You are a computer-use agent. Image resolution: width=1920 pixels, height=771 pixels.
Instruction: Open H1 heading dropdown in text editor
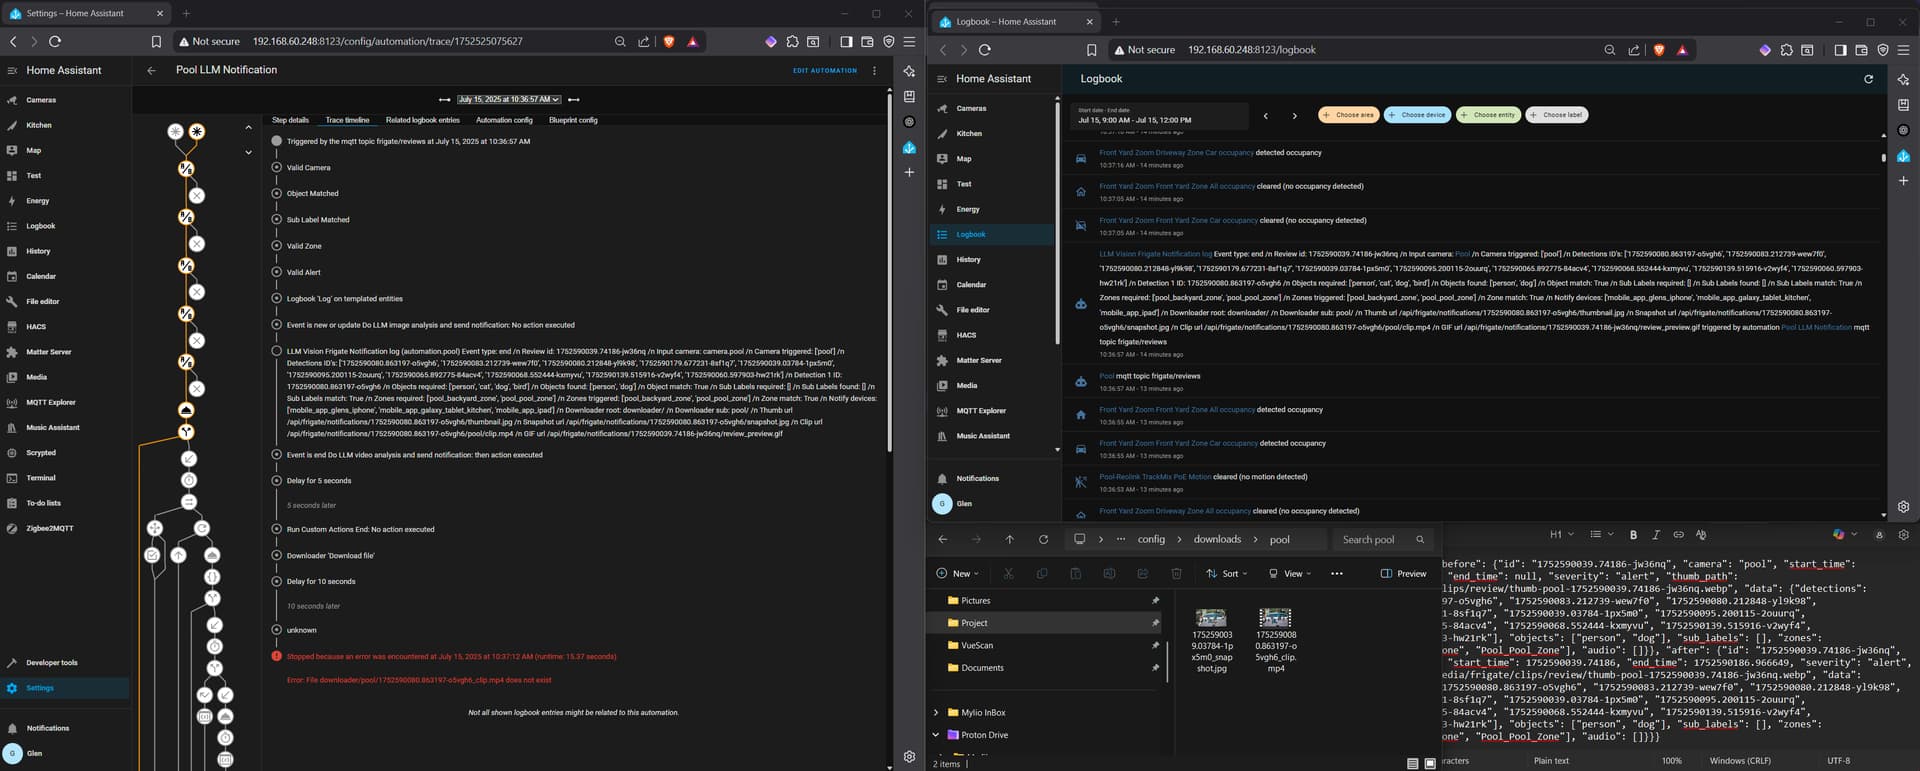(x=1561, y=535)
